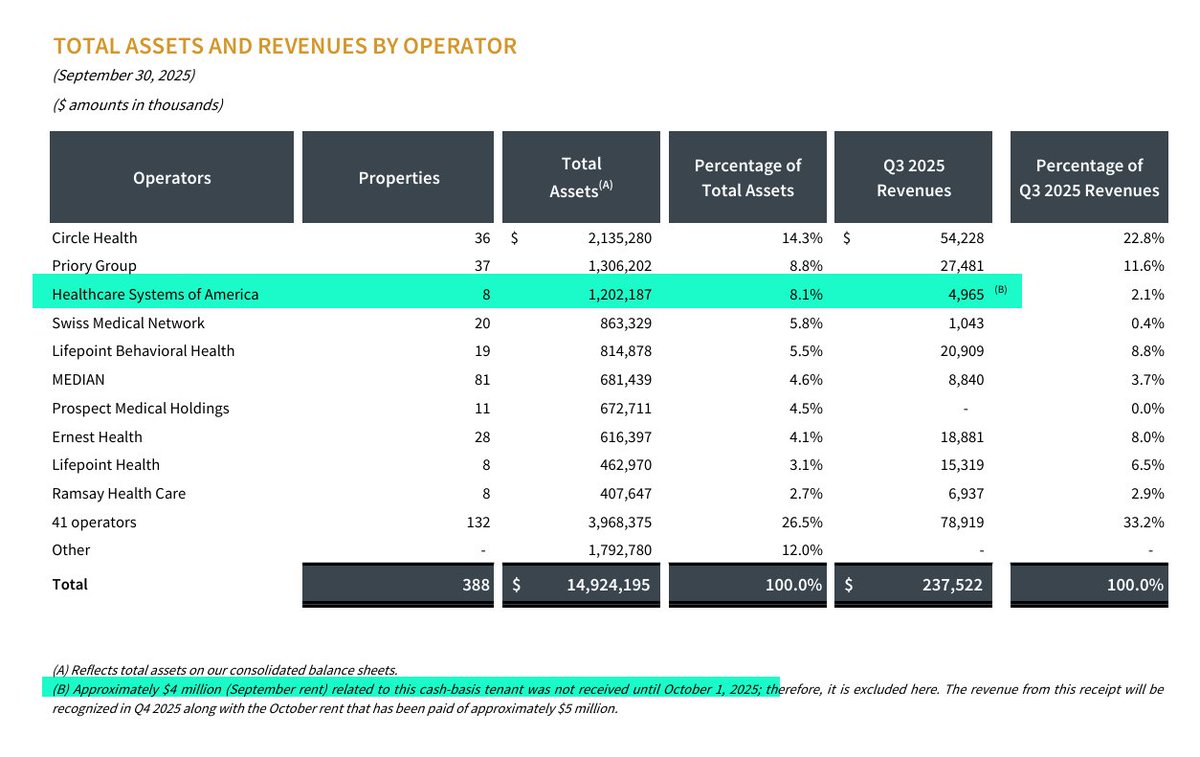Select the Ernest Health entry
The width and height of the screenshot is (1200, 757).
point(97,437)
